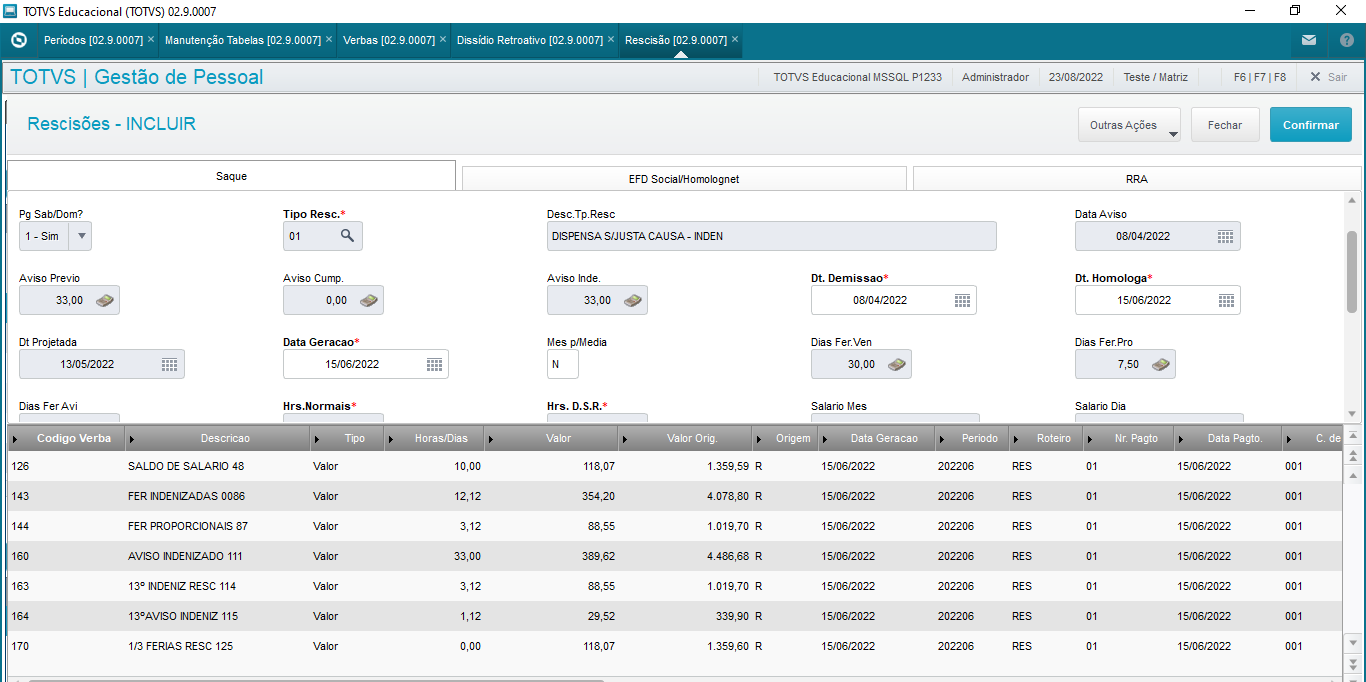
Task: Open the Valor Orig. column header arrow
Action: pyautogui.click(x=625, y=439)
